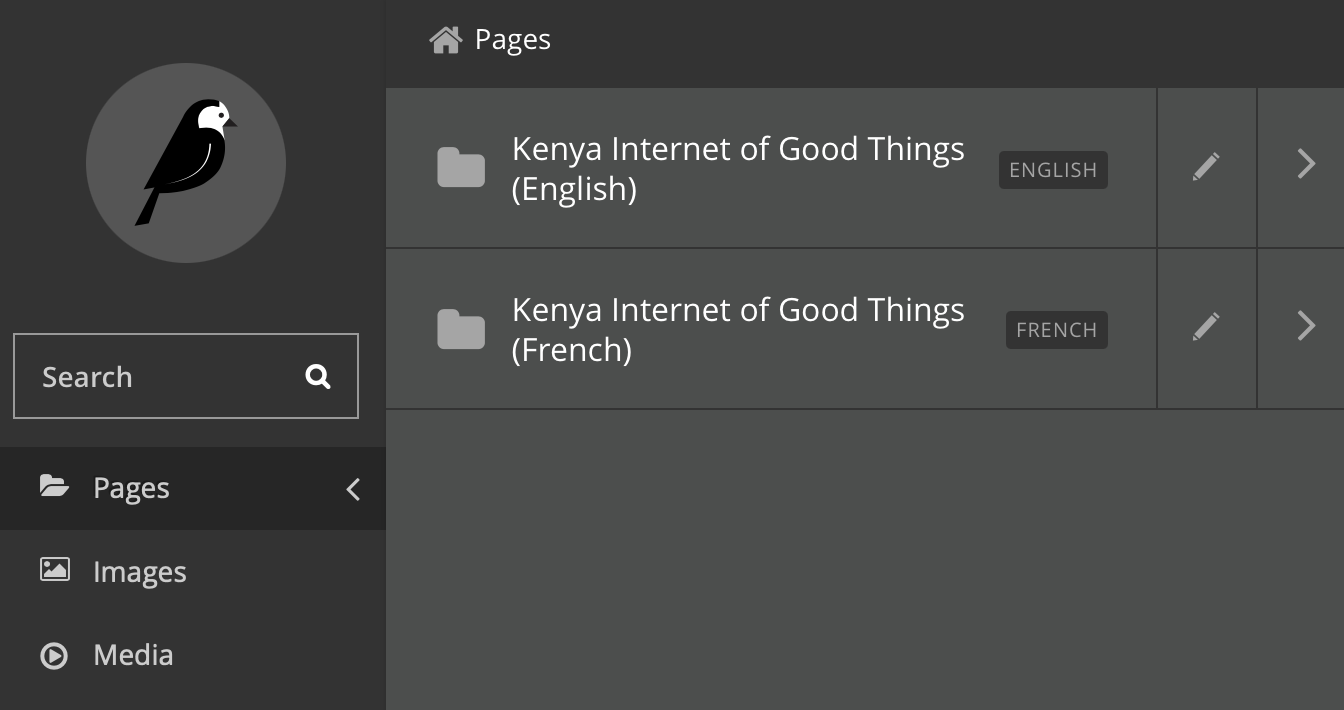Open Kenya Internet of Good Things (French)
Screen dimensions: 1344x710
(x=738, y=329)
